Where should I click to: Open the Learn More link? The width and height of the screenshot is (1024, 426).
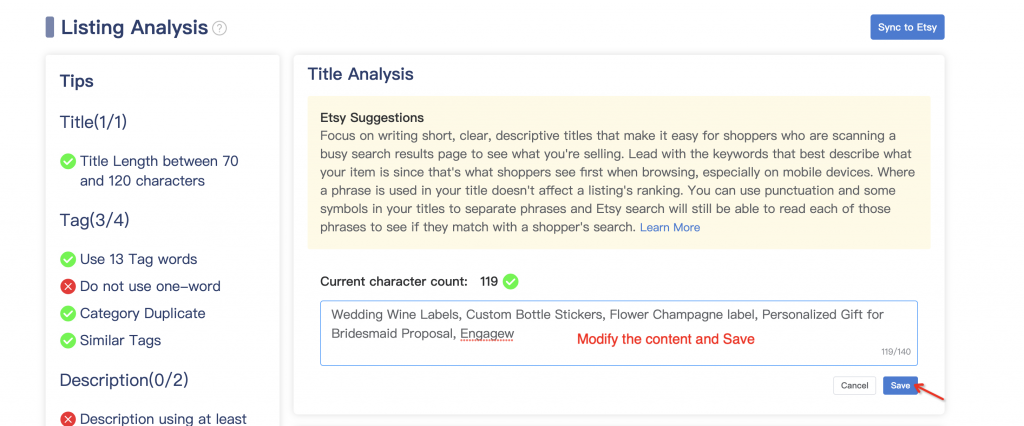pyautogui.click(x=670, y=228)
